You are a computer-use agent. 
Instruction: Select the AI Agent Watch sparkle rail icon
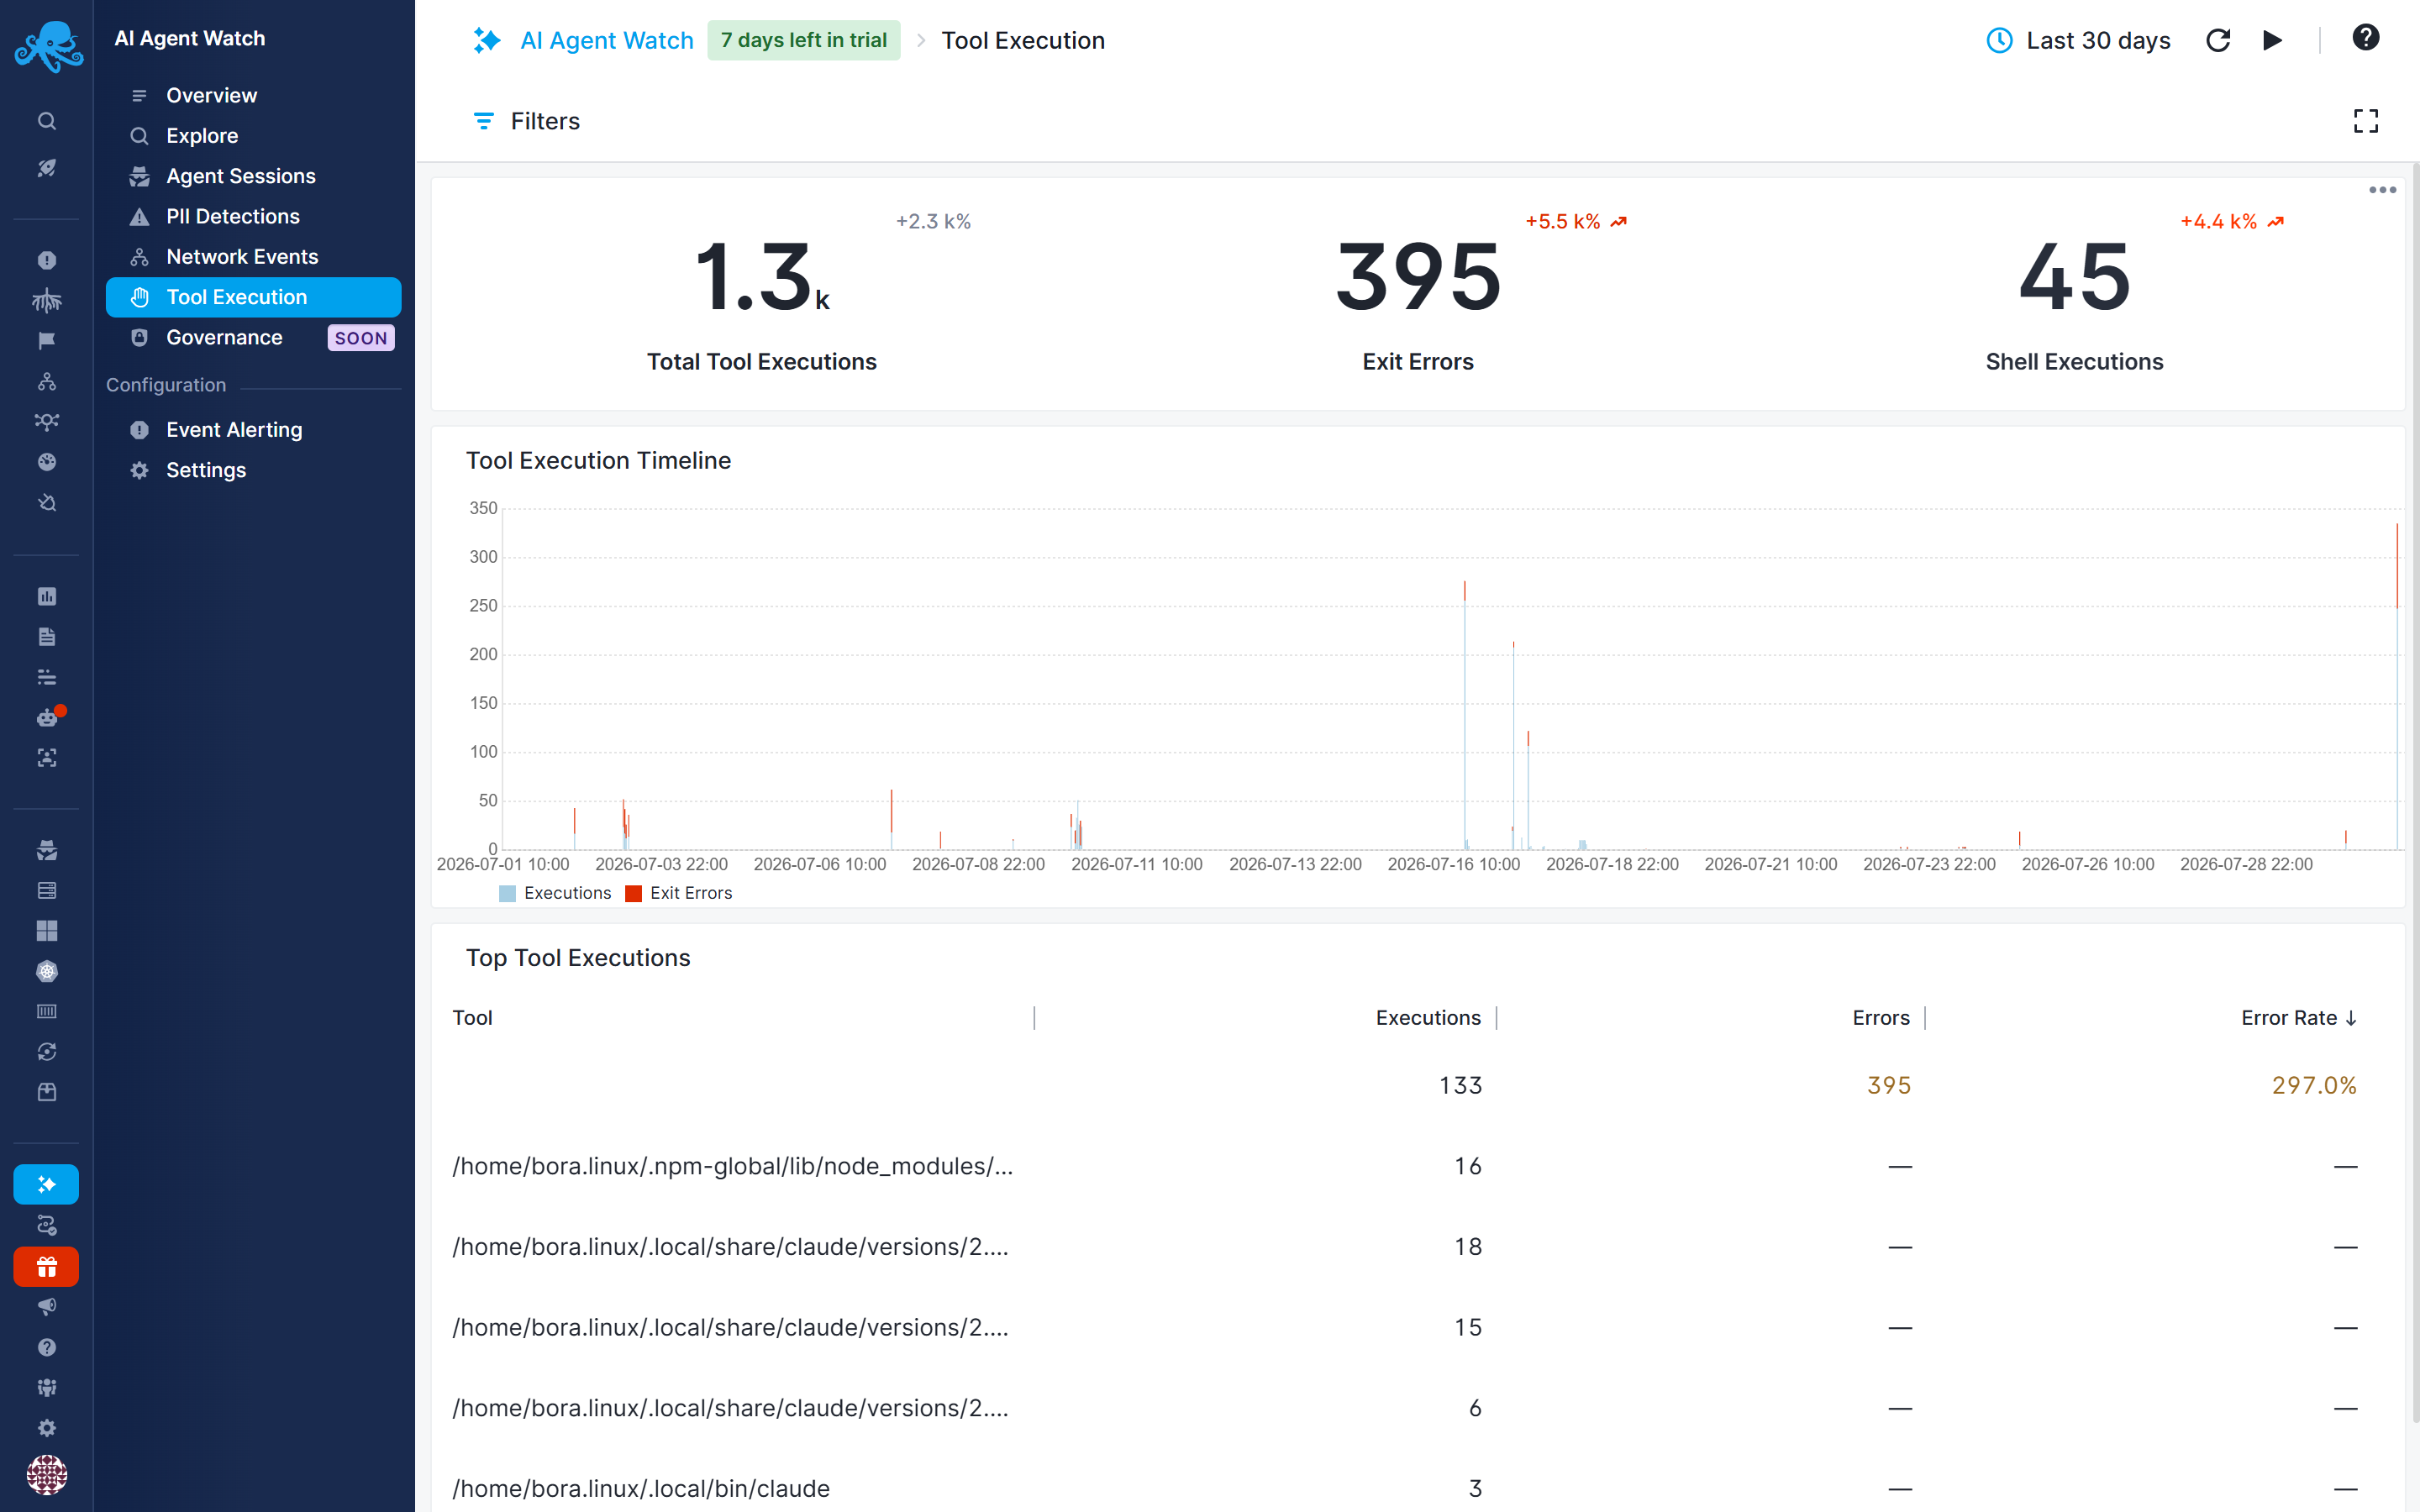point(46,1184)
